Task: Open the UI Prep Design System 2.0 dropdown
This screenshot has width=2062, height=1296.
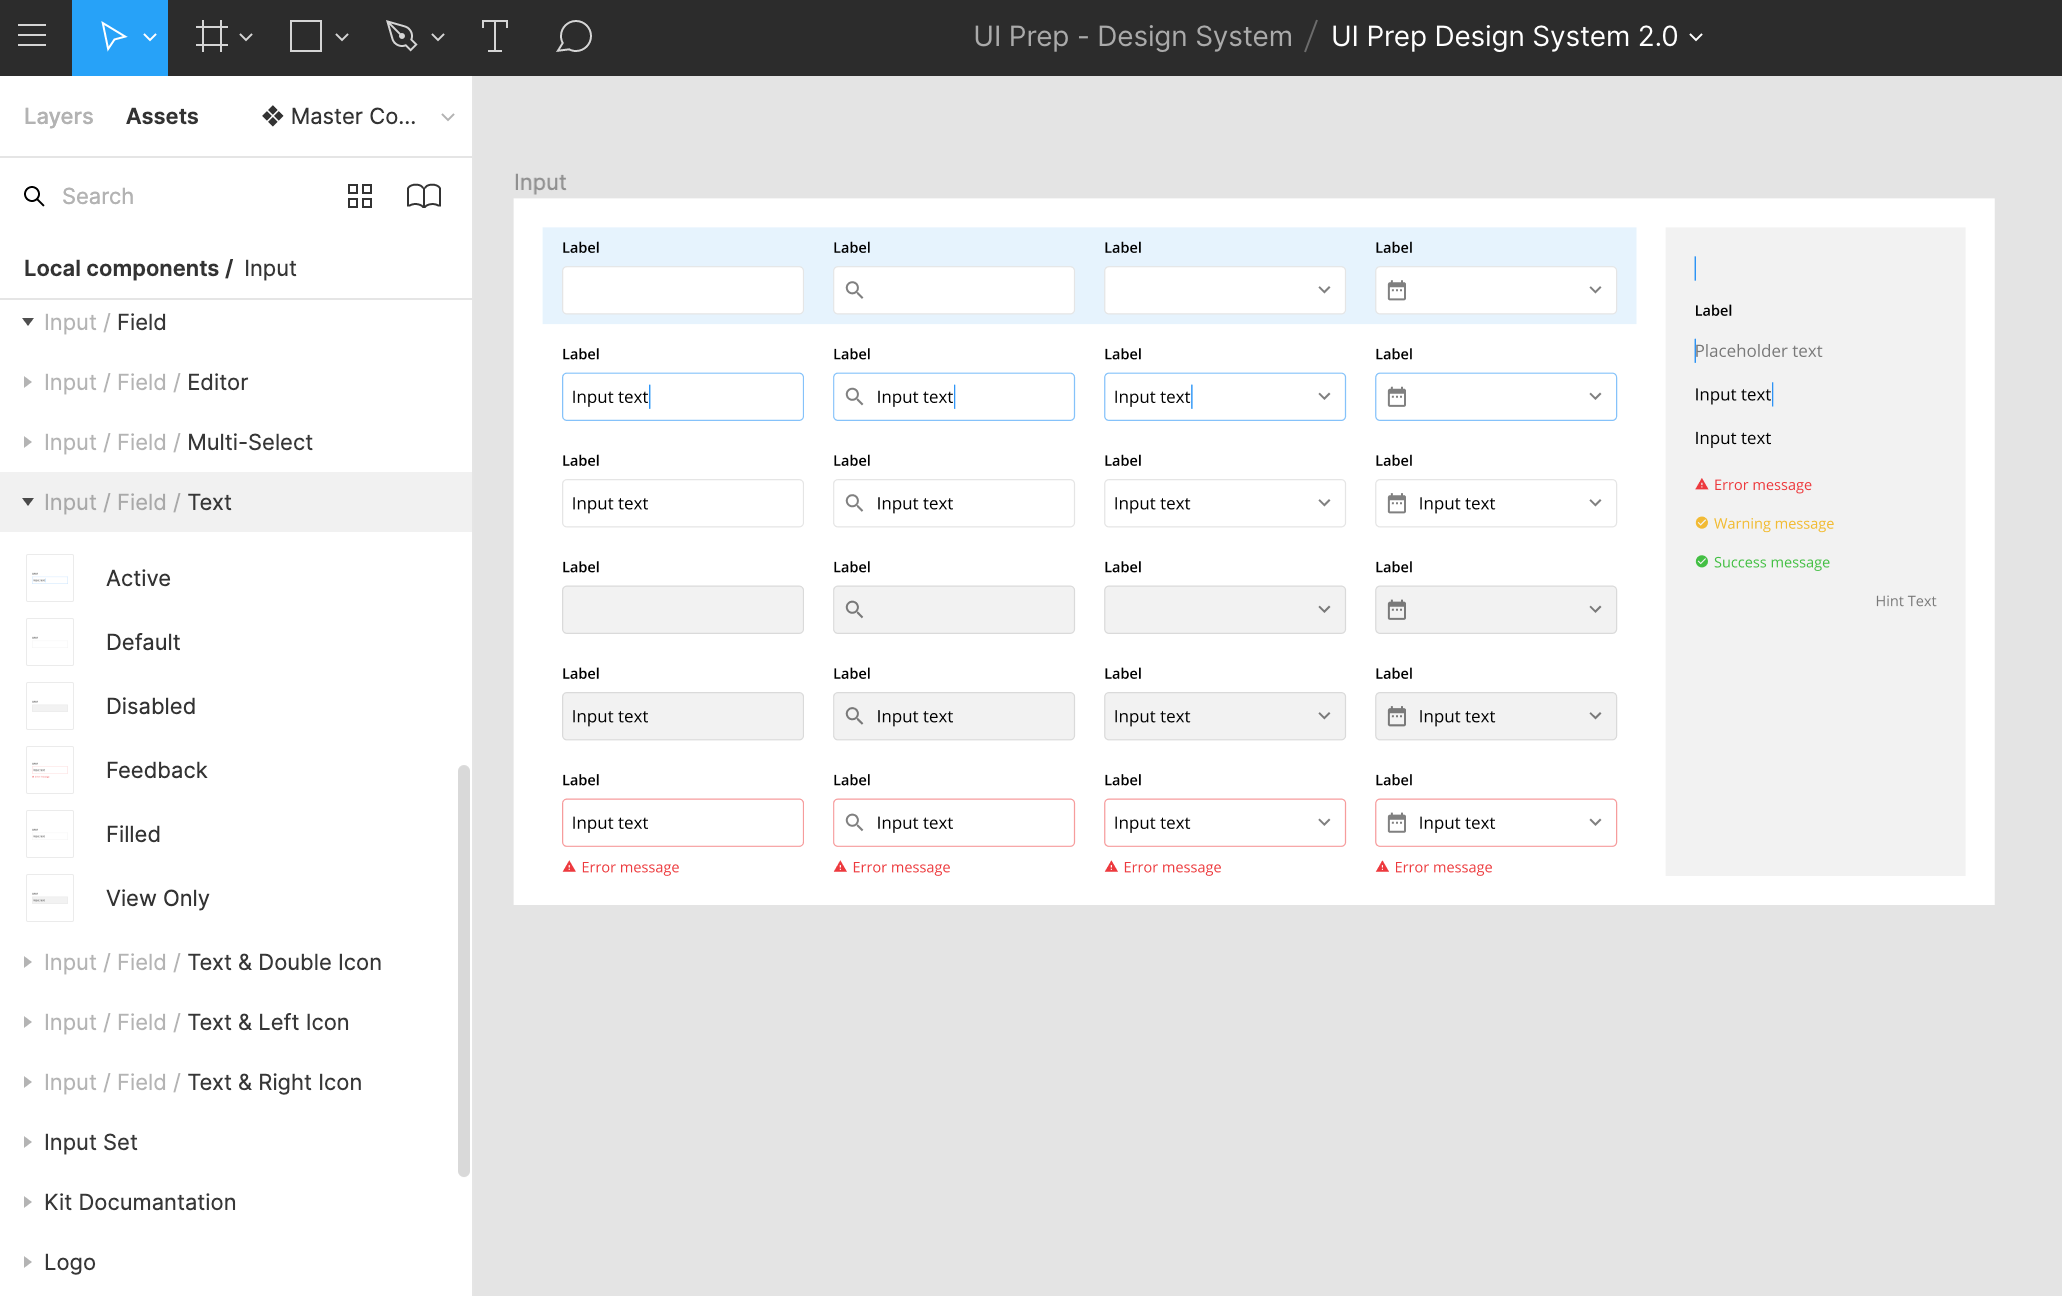Action: point(1695,37)
